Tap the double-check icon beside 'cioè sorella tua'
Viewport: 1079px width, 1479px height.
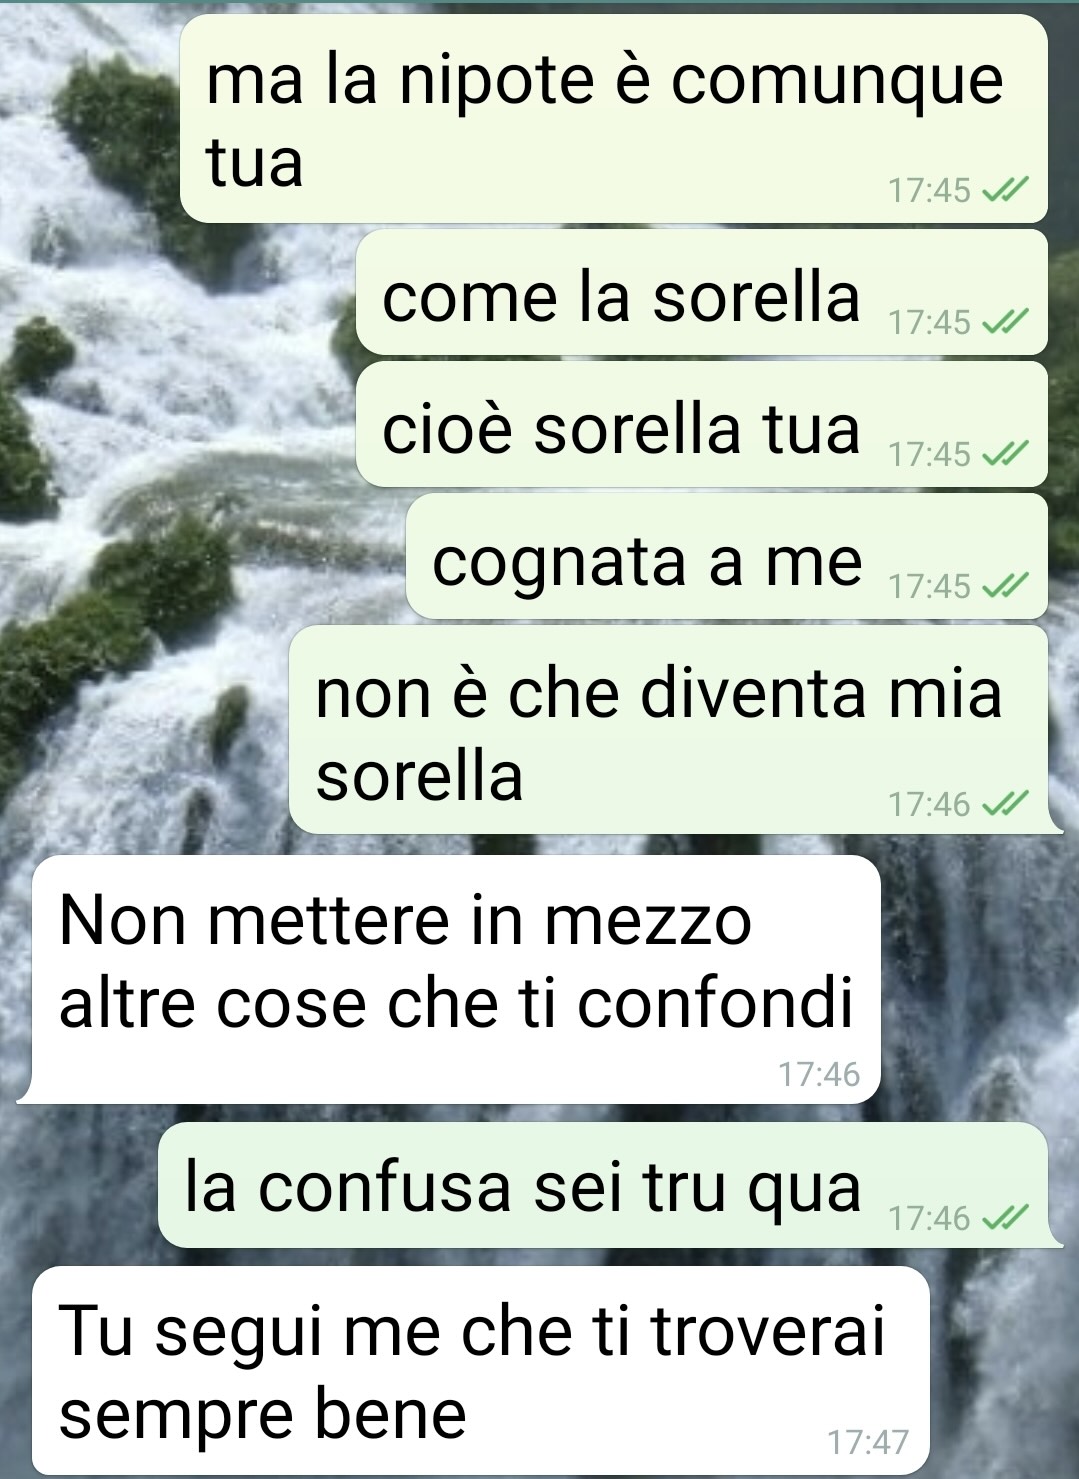pos(1005,454)
